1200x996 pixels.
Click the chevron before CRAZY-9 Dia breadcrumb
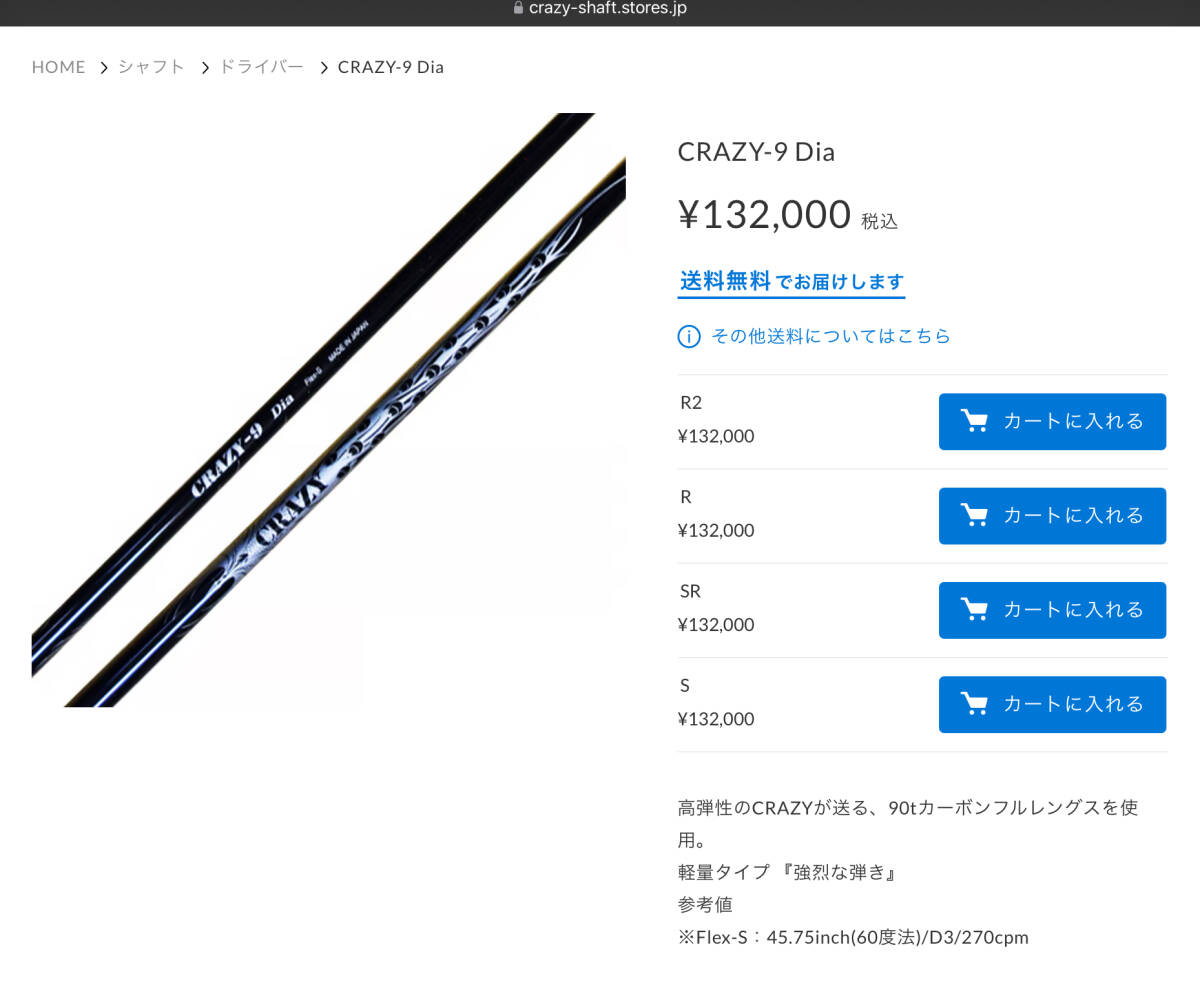click(323, 68)
